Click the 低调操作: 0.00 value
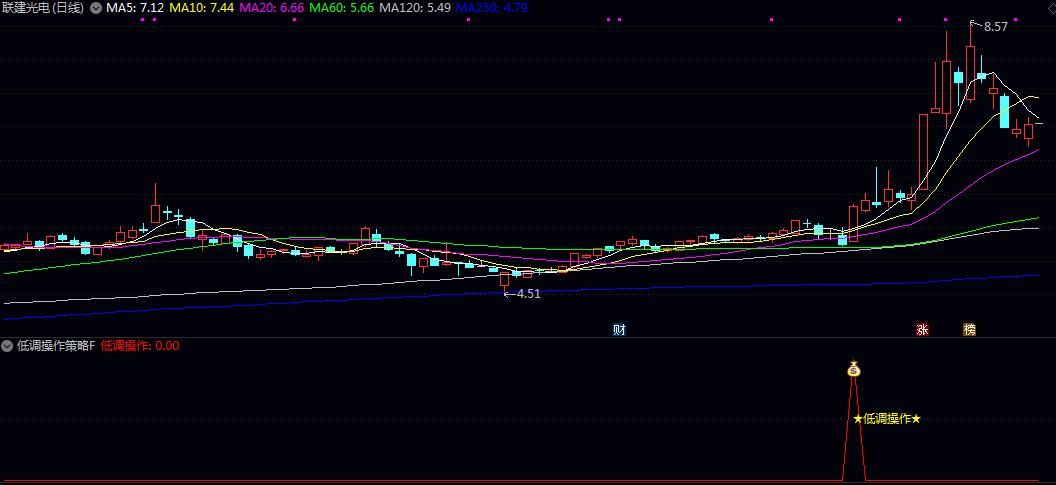 [140, 346]
